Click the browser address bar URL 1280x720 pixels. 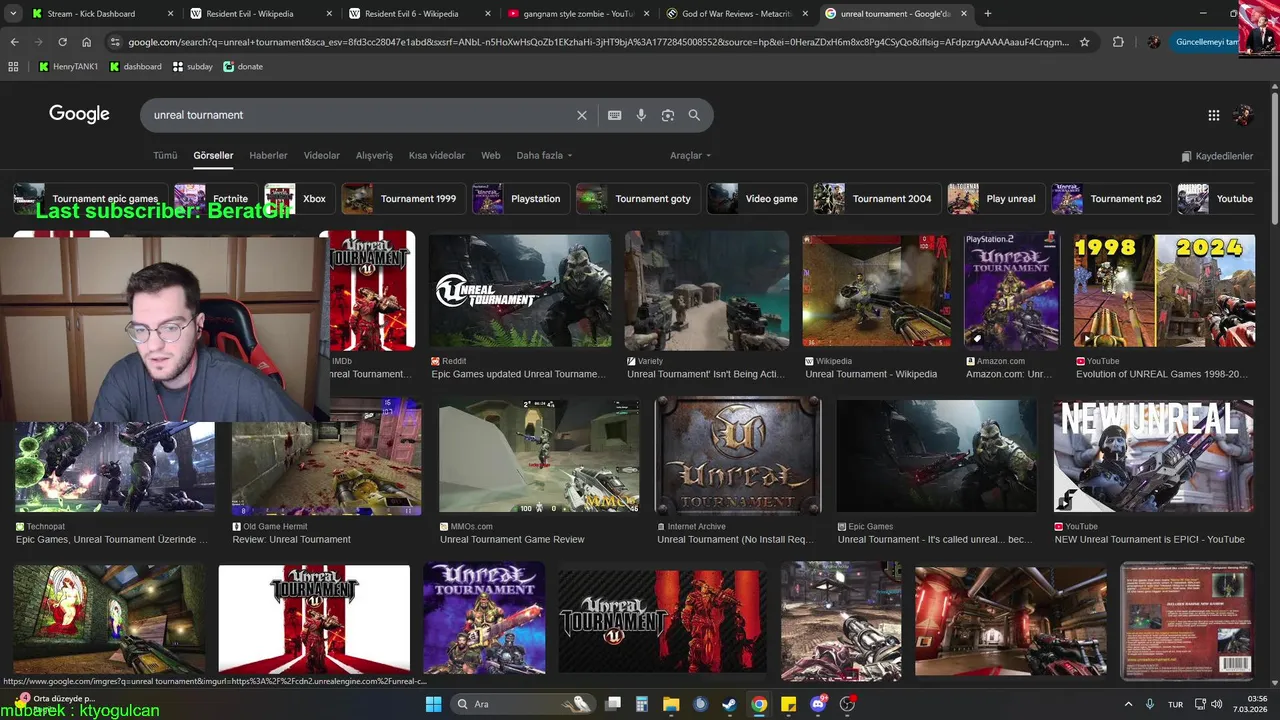coord(598,42)
